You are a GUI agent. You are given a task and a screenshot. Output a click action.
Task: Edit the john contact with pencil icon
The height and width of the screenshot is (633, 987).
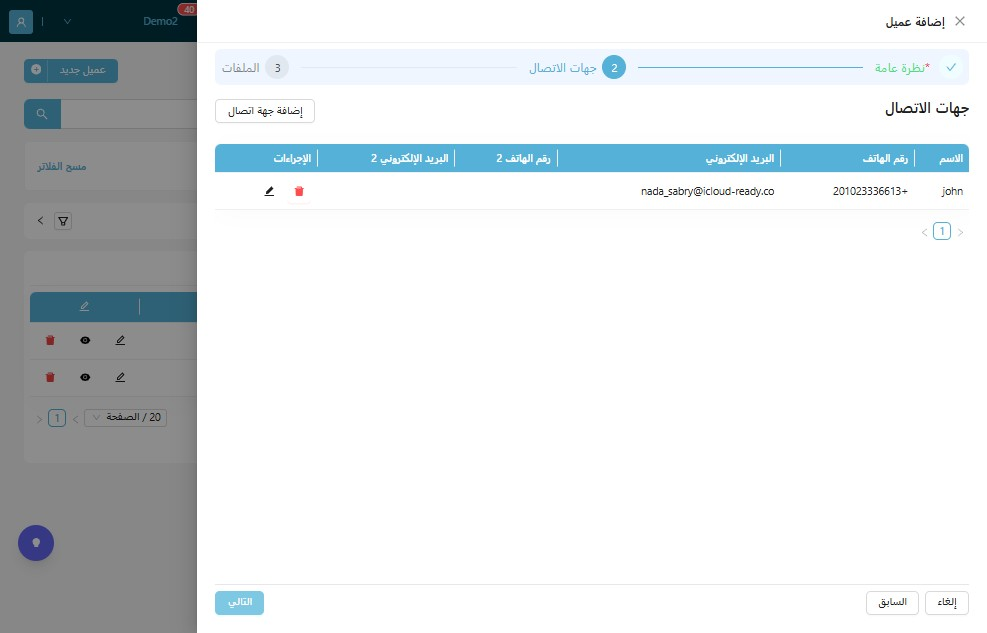269,191
